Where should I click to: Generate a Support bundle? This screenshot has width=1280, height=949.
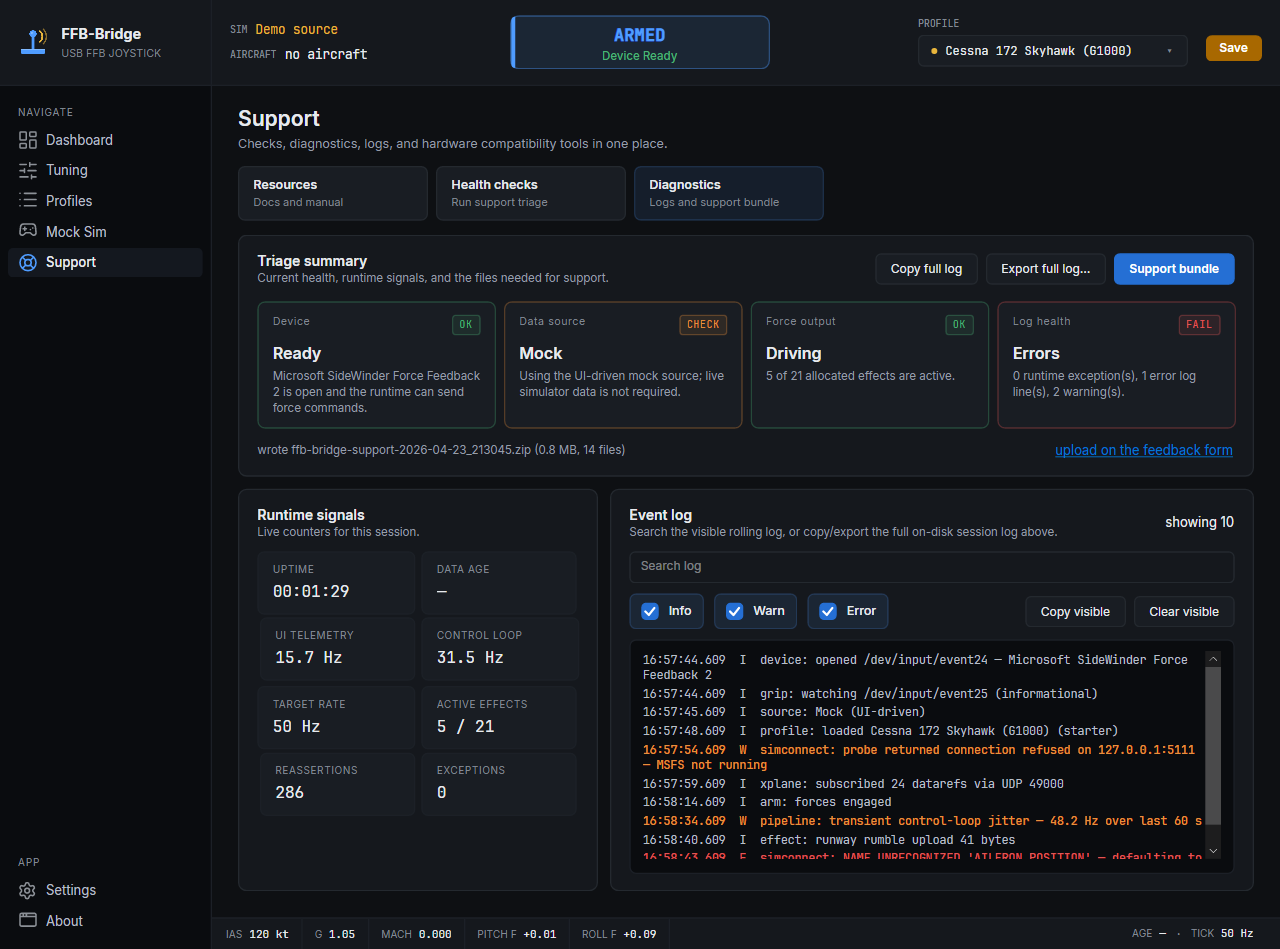click(x=1174, y=269)
